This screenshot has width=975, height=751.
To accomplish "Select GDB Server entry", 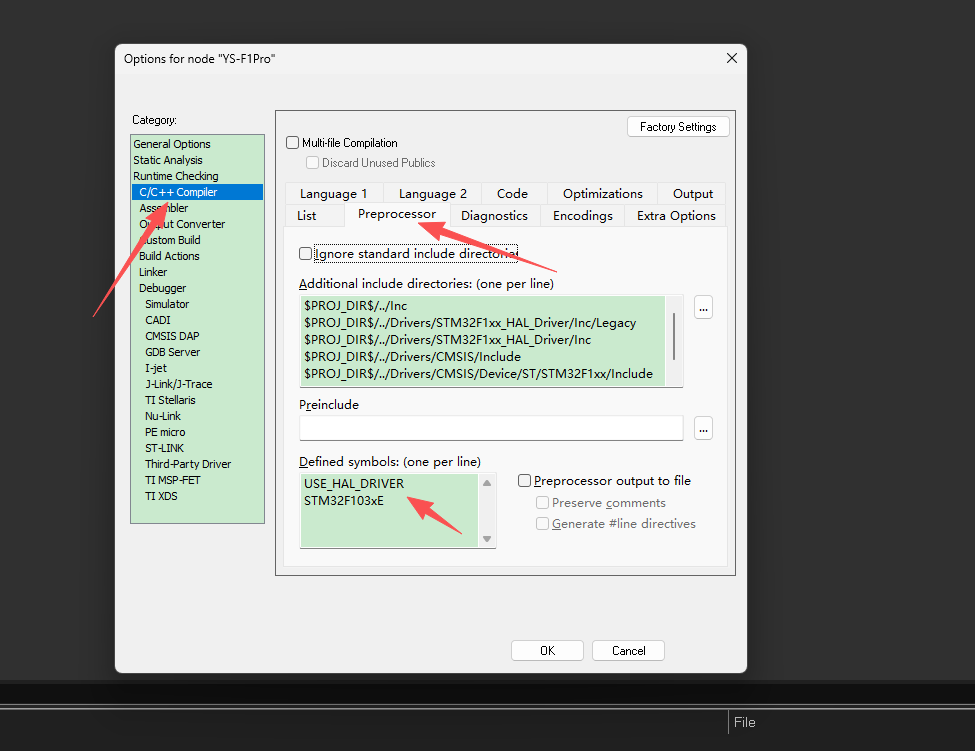I will click(197, 352).
